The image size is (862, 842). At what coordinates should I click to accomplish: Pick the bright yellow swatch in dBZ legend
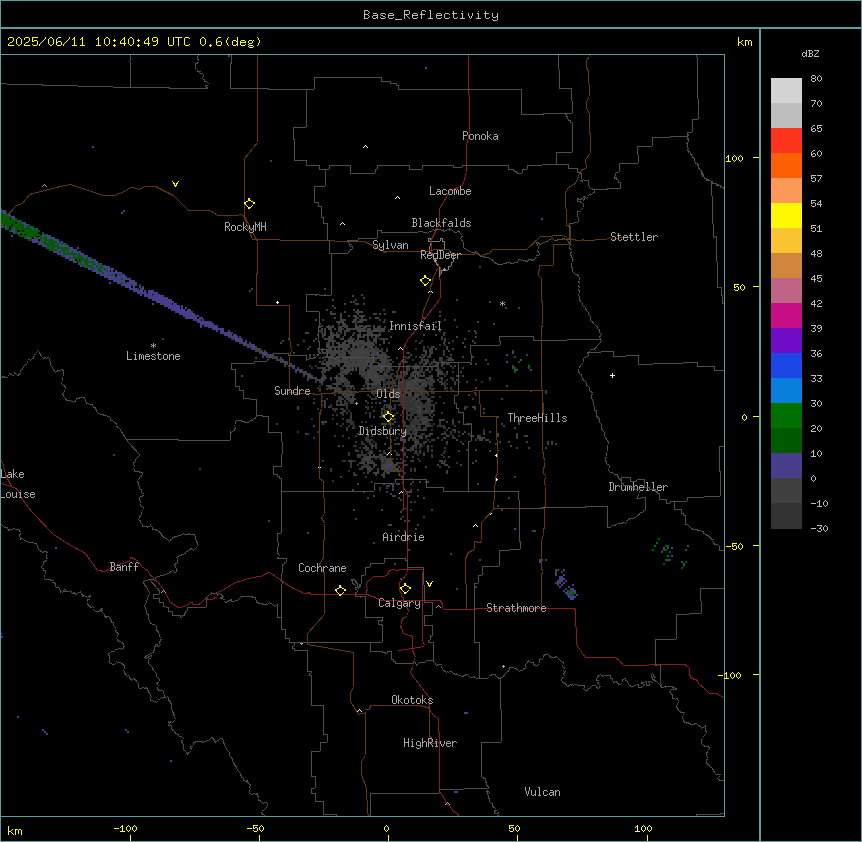coord(786,215)
